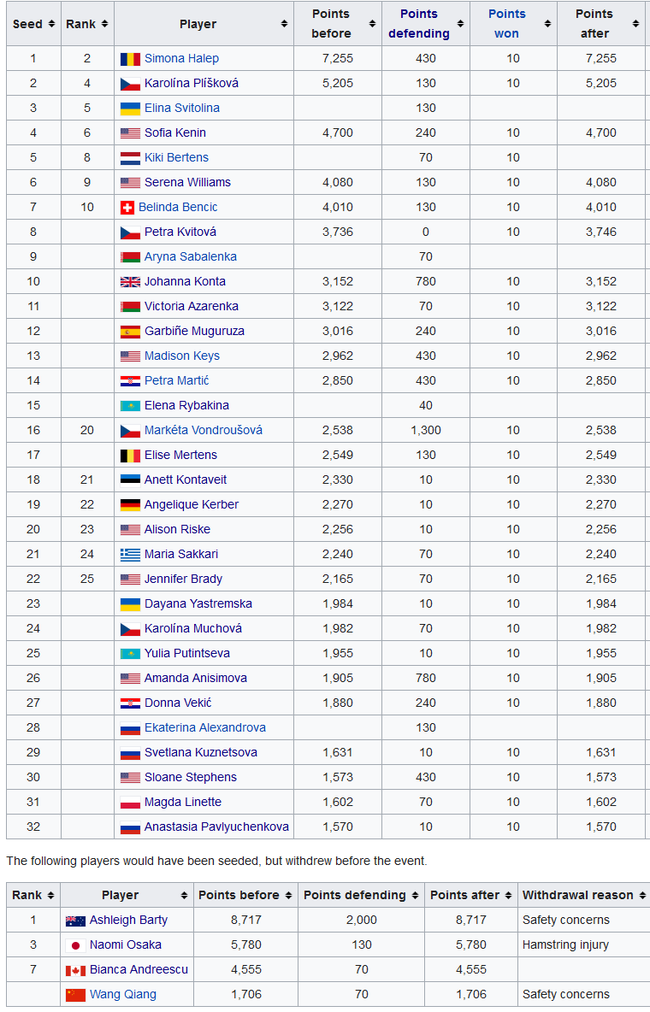Click Polish flag next to Magda Linette
This screenshot has height=1012, width=650.
click(130, 802)
